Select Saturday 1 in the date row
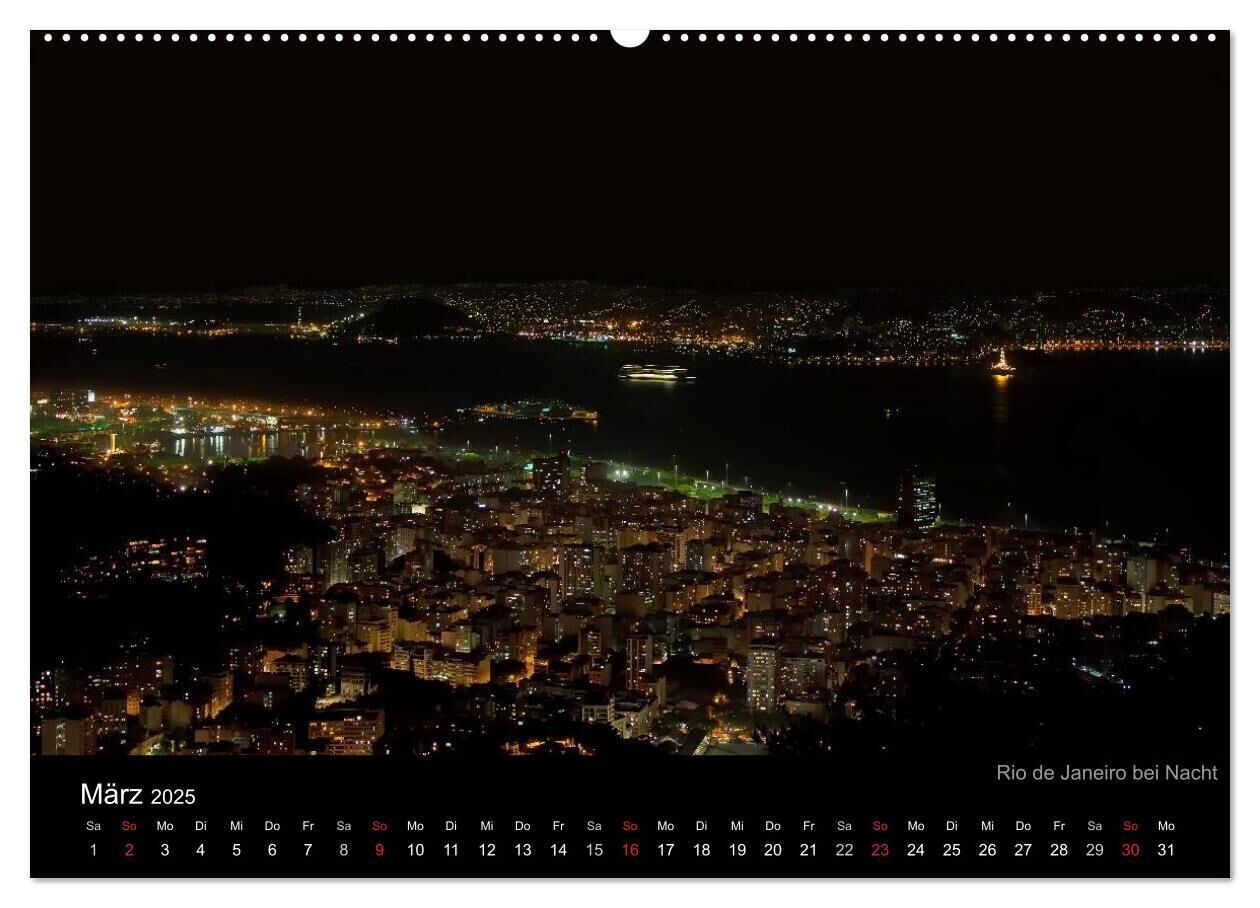 coord(93,850)
